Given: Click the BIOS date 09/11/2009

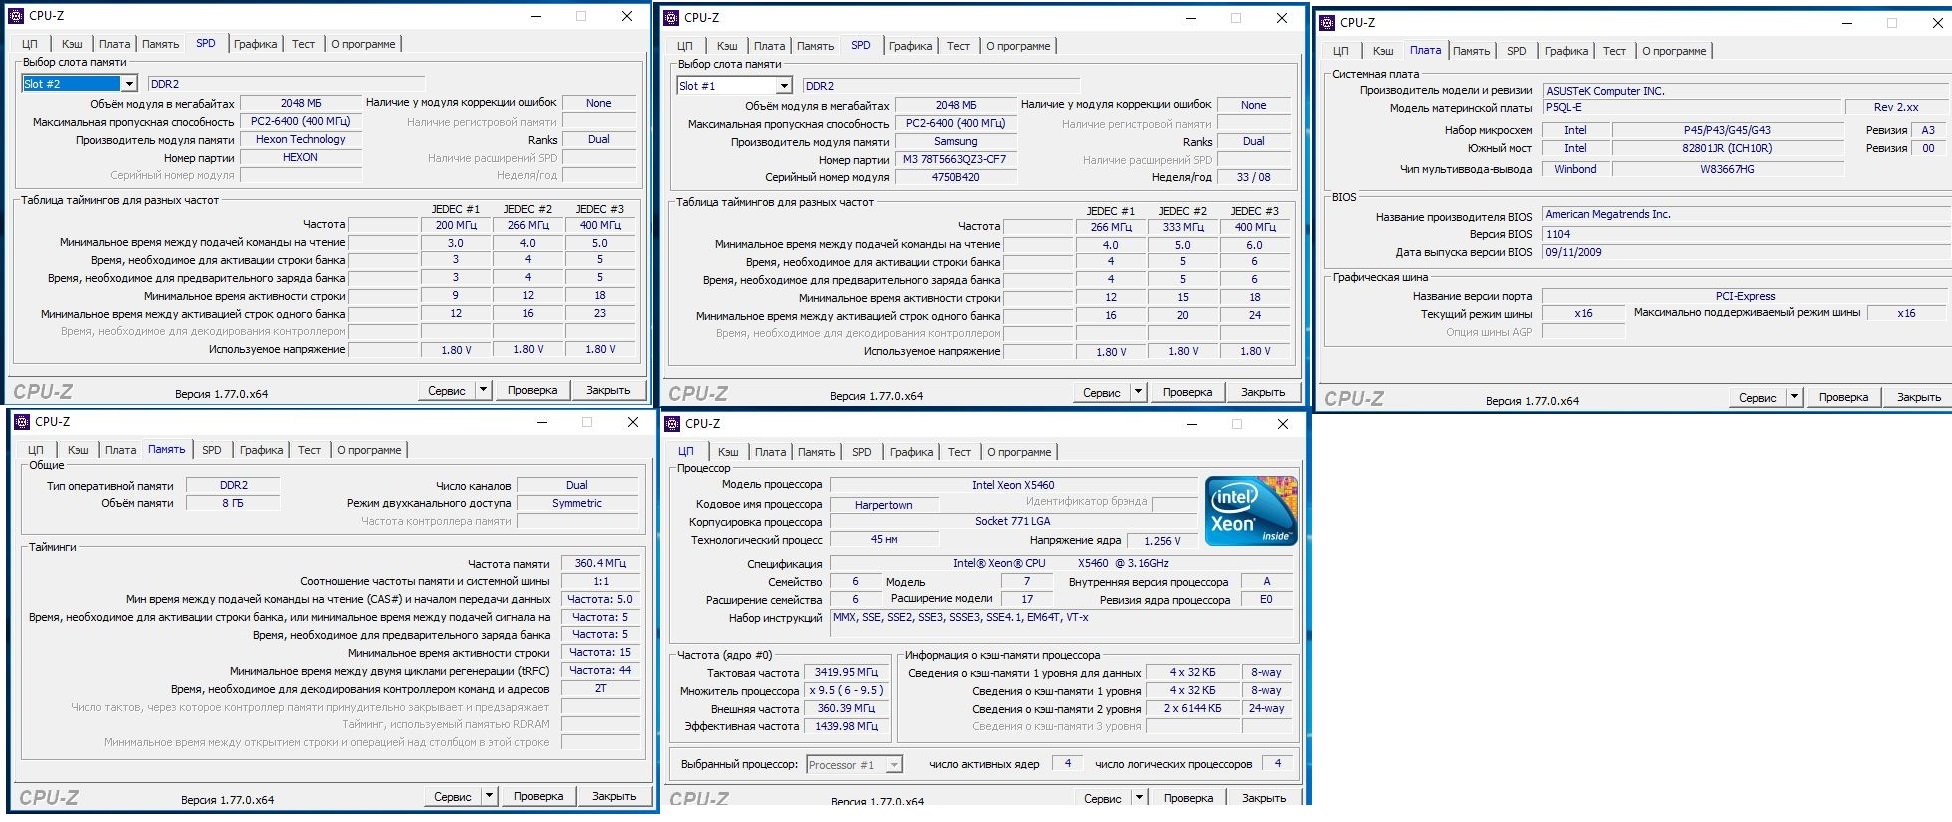Looking at the screenshot, I should [1745, 253].
